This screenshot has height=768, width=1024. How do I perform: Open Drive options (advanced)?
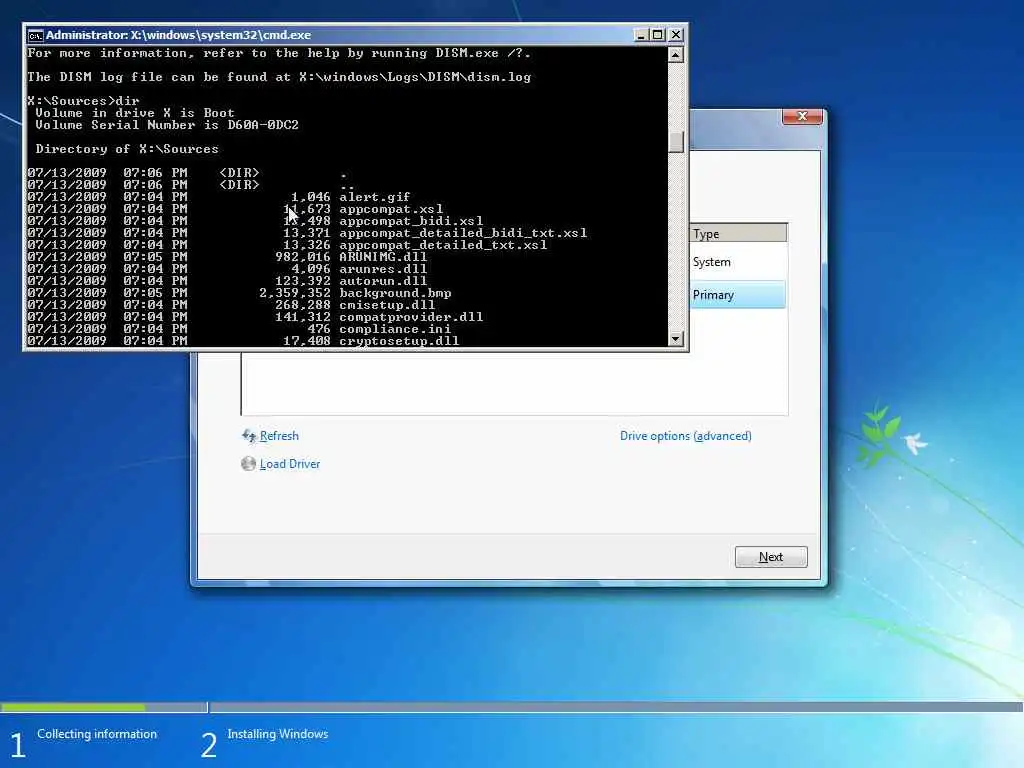[x=686, y=436]
